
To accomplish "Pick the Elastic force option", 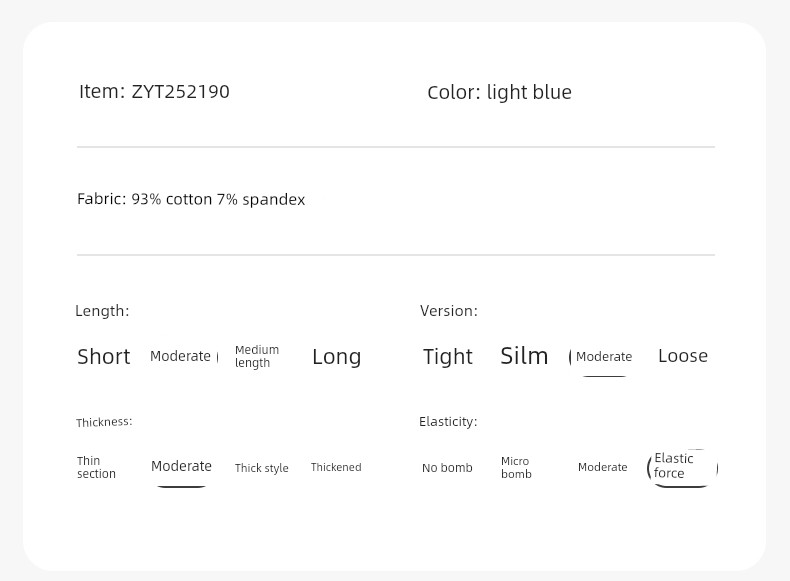I will coord(674,466).
